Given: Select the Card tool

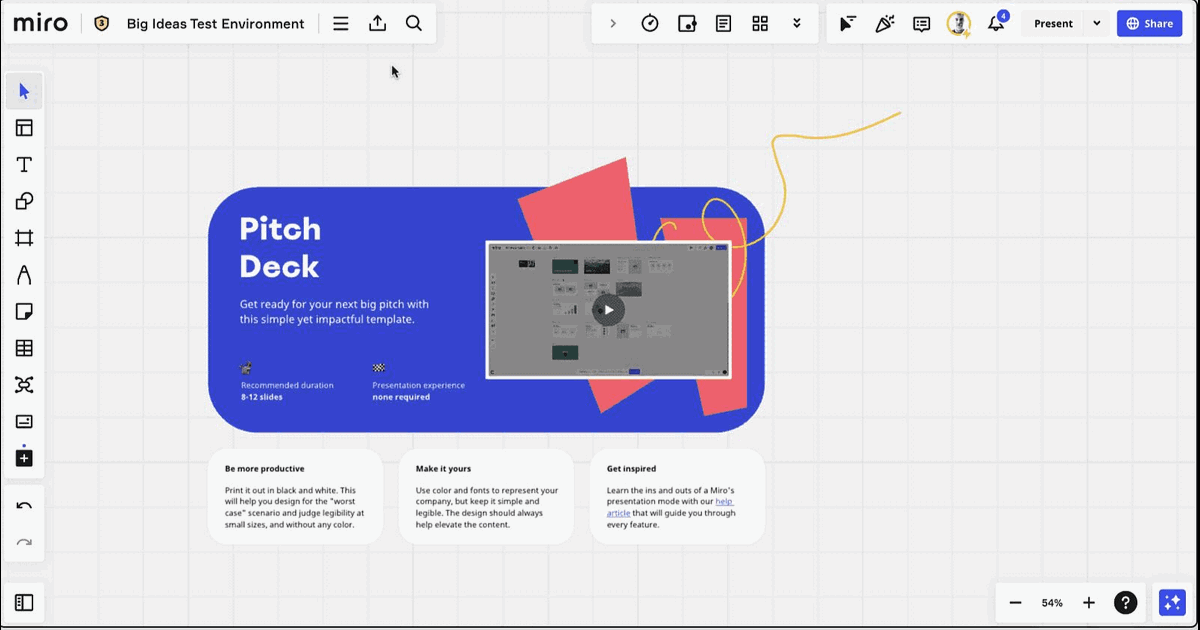Looking at the screenshot, I should pos(24,421).
